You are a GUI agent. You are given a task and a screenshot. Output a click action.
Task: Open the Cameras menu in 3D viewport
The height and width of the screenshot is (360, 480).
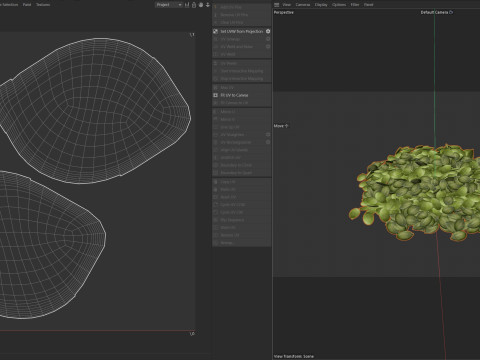pyautogui.click(x=303, y=5)
